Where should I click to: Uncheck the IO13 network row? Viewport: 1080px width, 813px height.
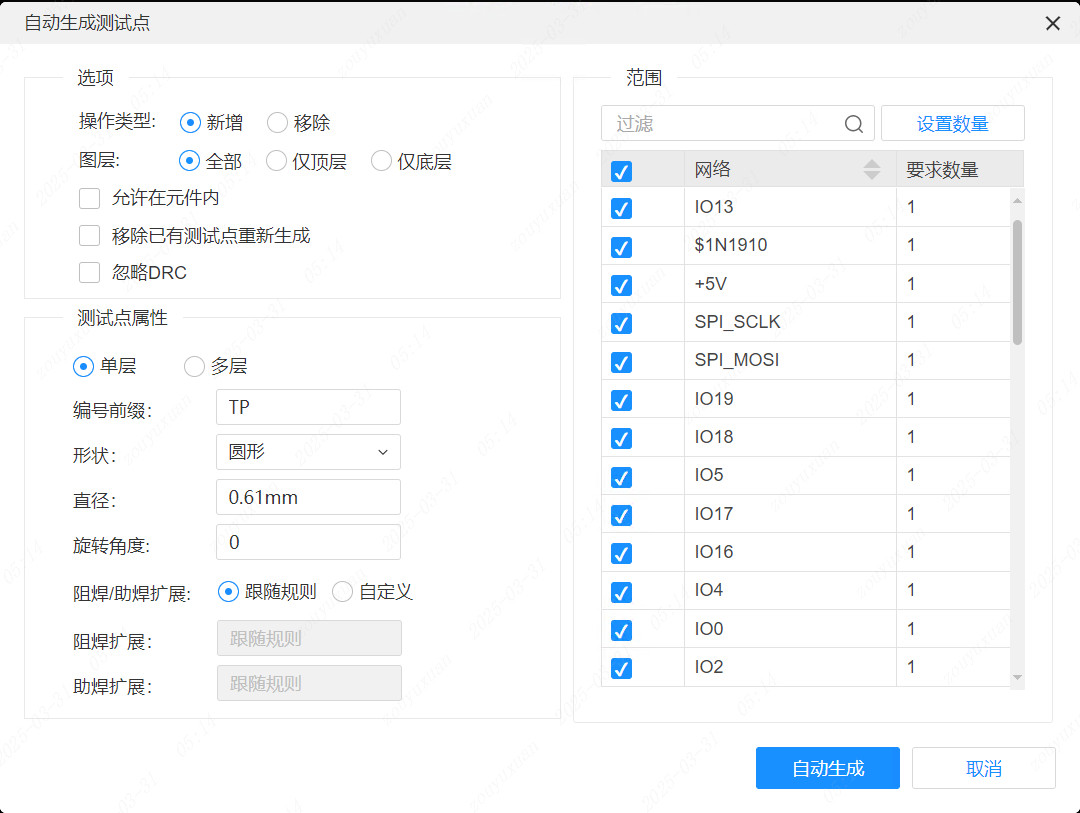coord(621,208)
